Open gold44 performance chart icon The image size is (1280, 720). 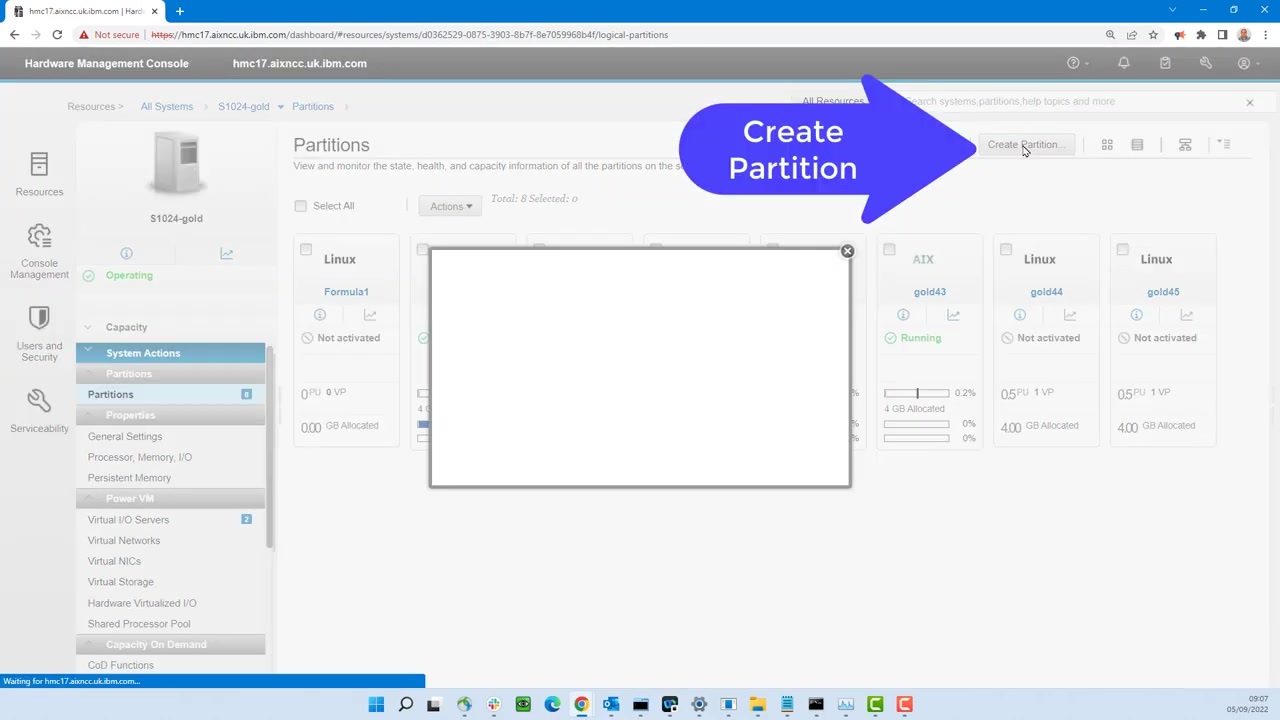point(1070,315)
